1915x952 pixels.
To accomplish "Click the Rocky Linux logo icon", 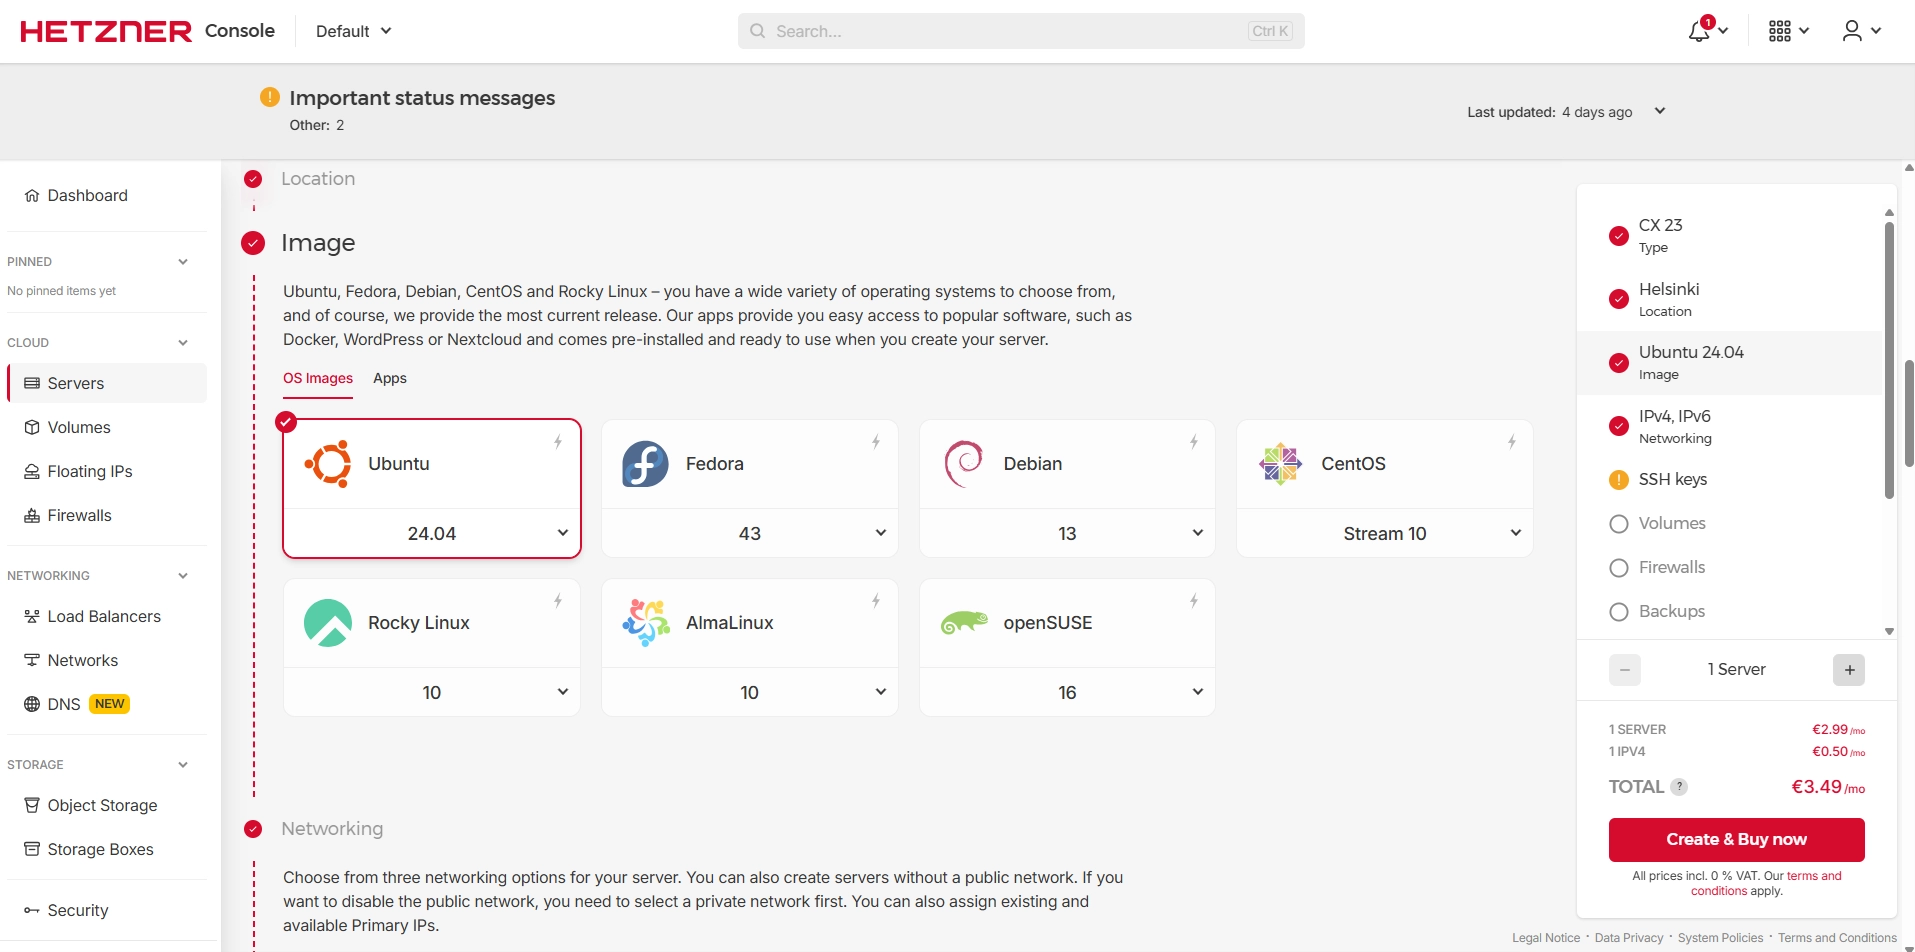I will (328, 623).
